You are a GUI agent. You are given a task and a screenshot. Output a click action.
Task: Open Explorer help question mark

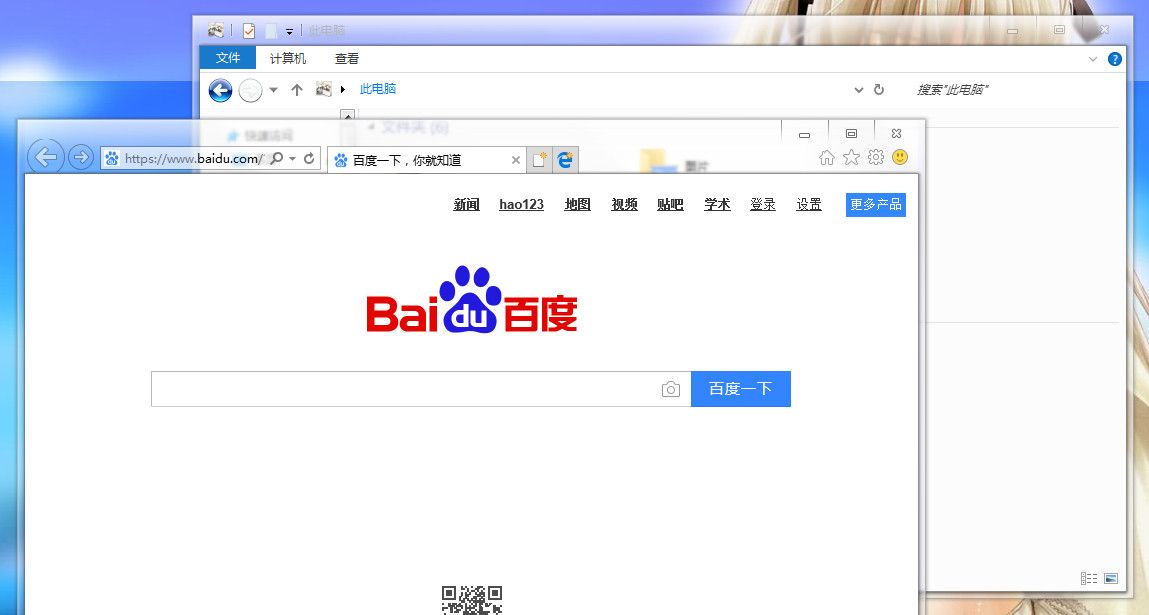1115,59
